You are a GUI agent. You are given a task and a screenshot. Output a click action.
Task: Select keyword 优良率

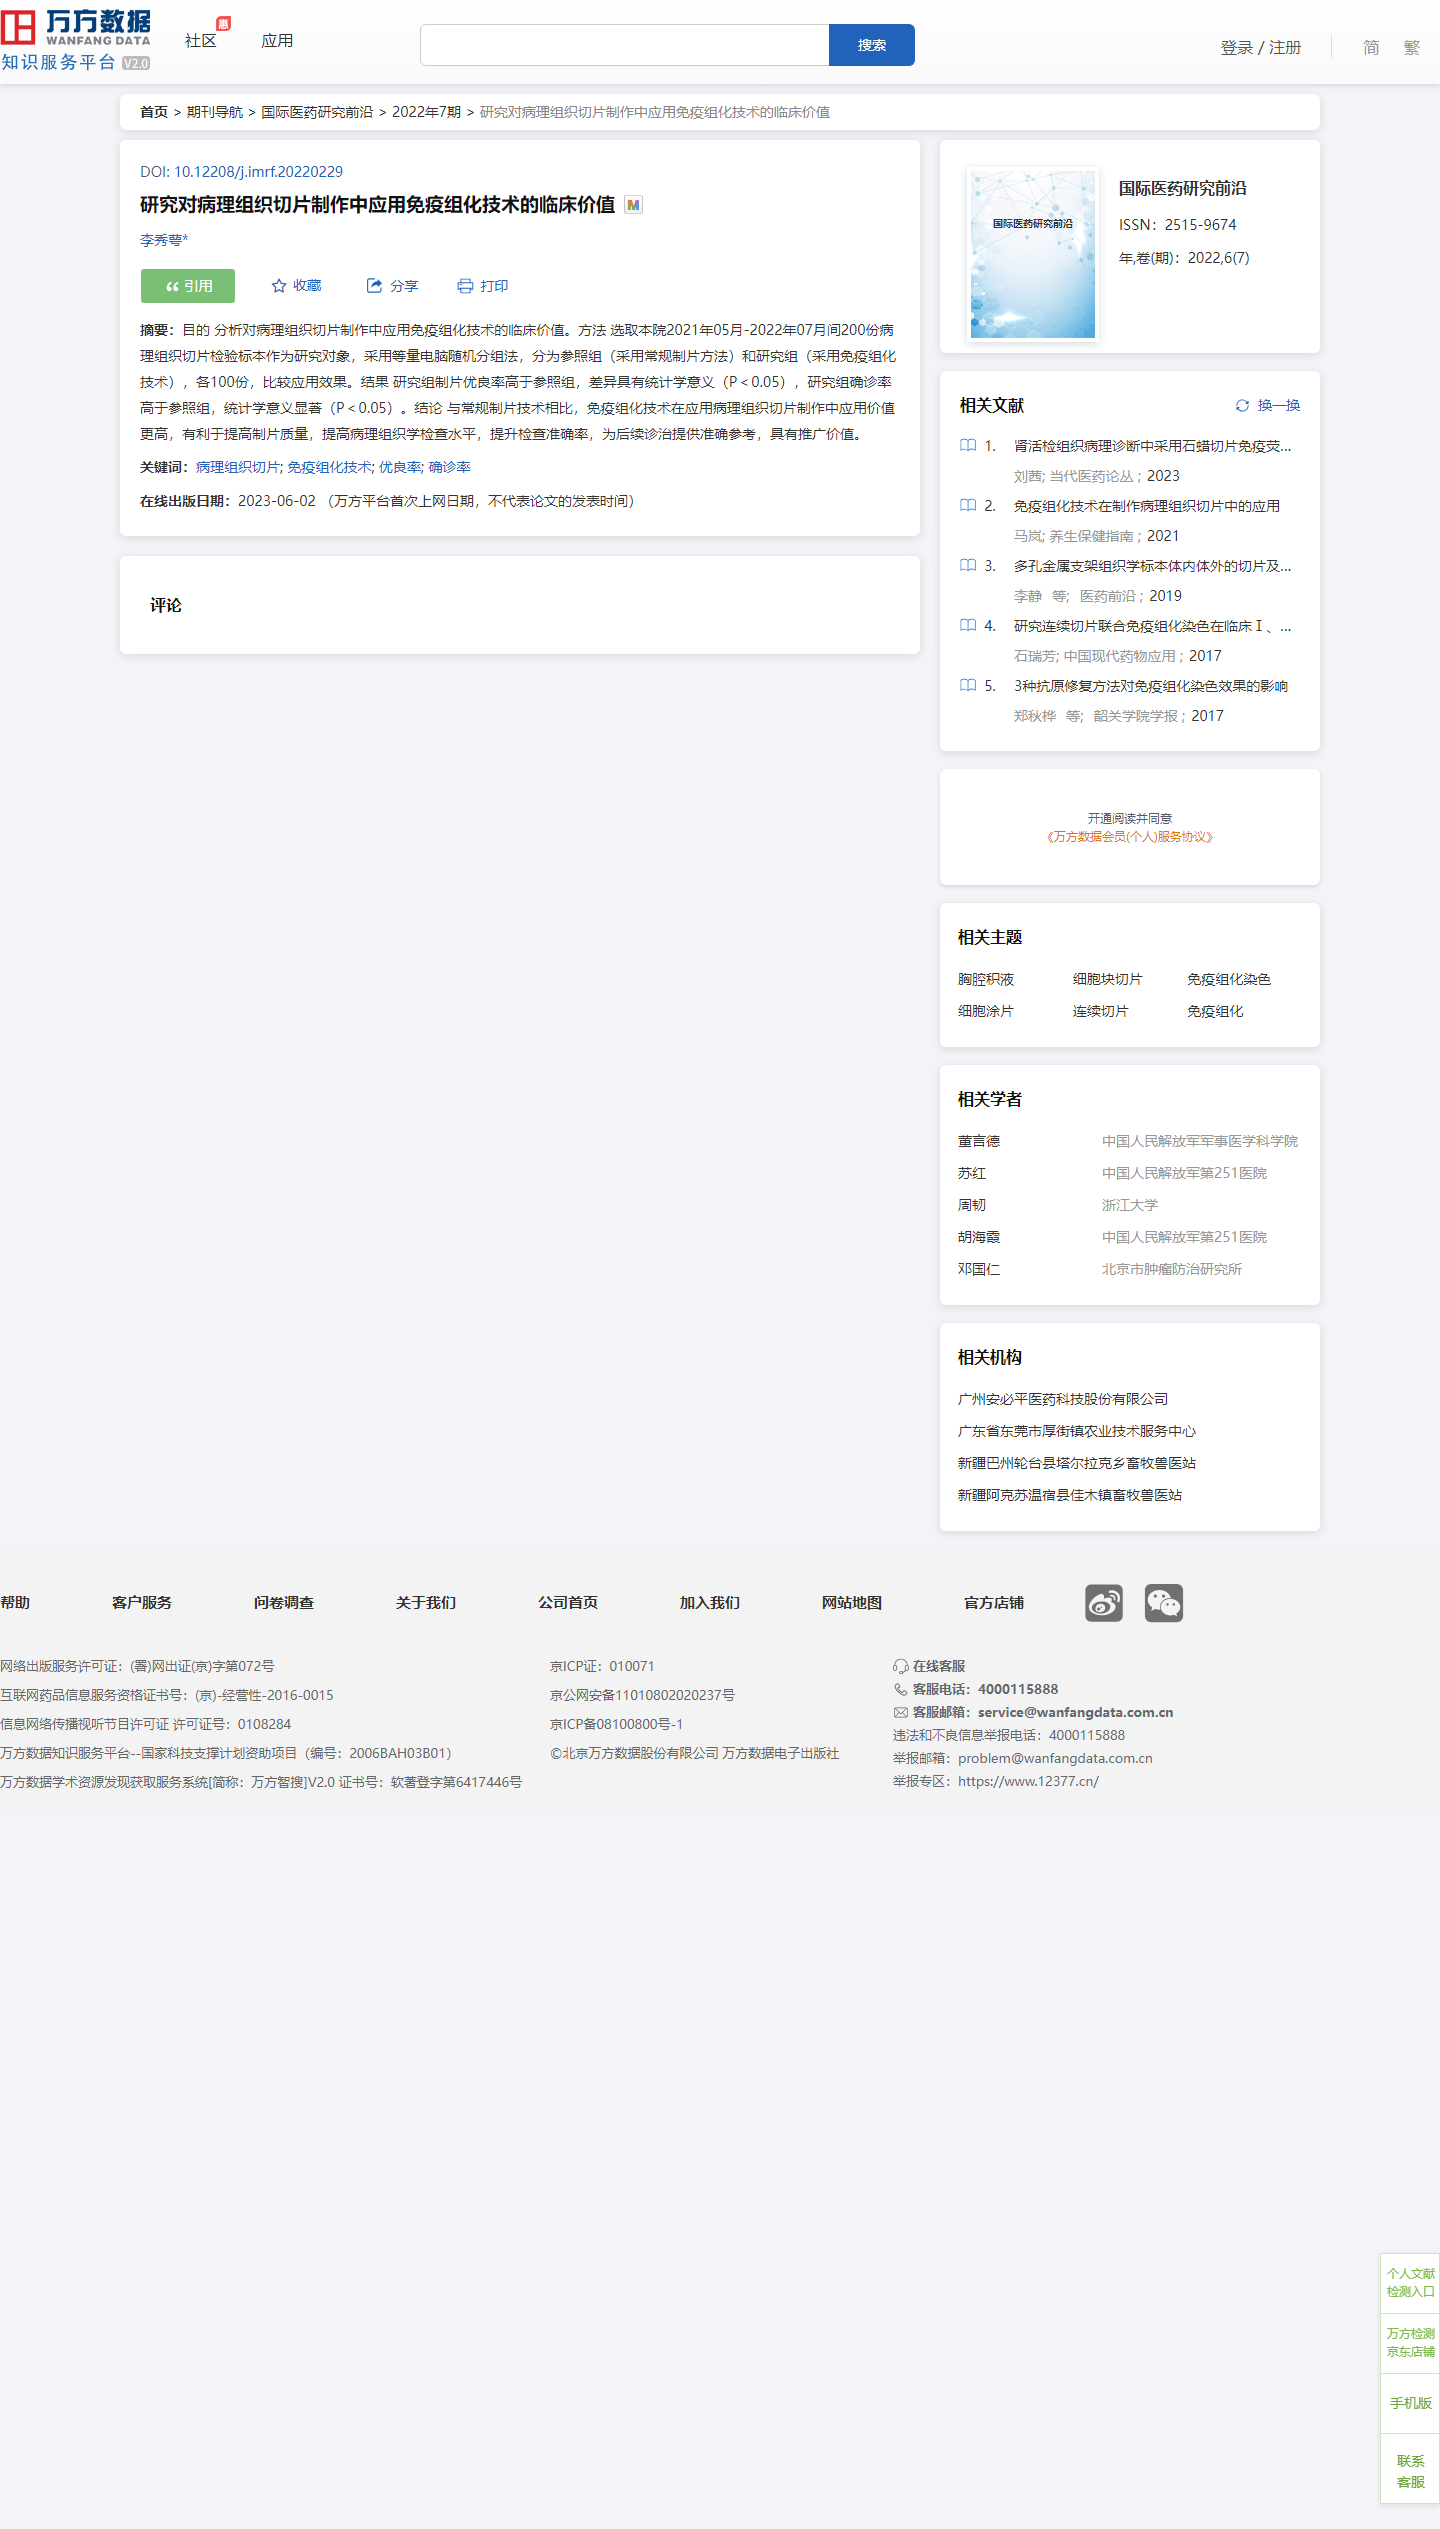[400, 467]
